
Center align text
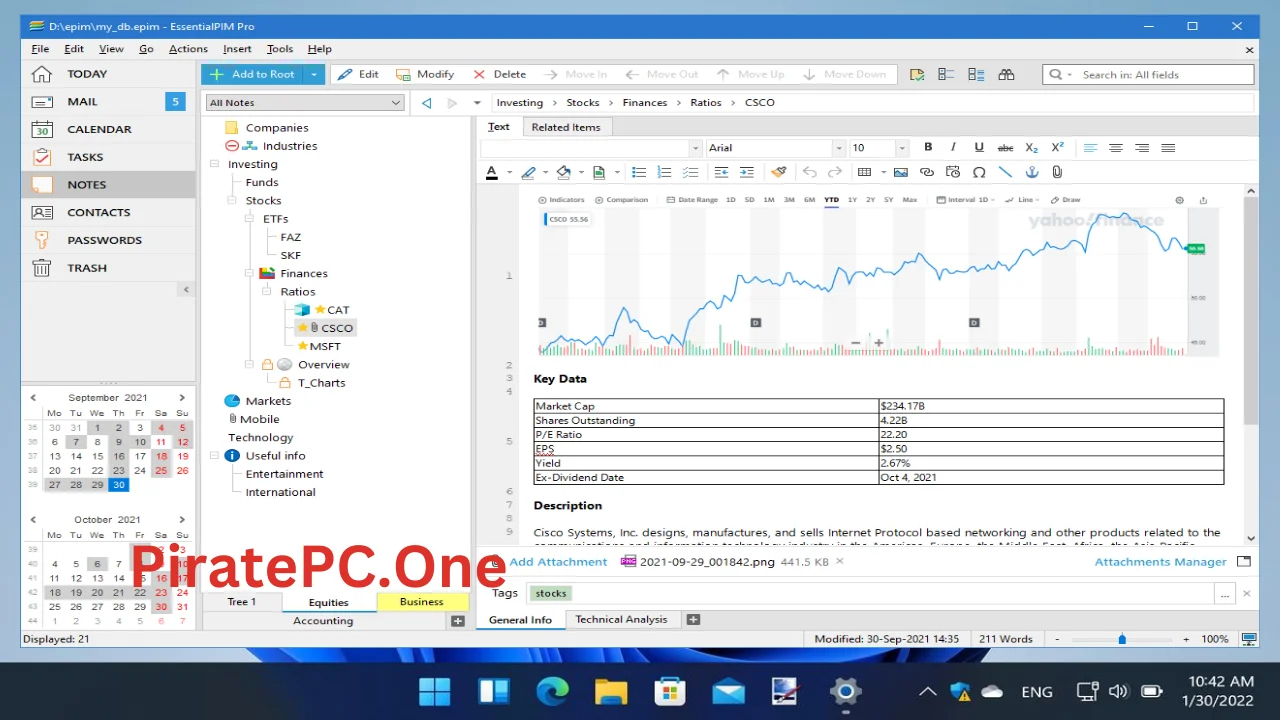[1116, 148]
